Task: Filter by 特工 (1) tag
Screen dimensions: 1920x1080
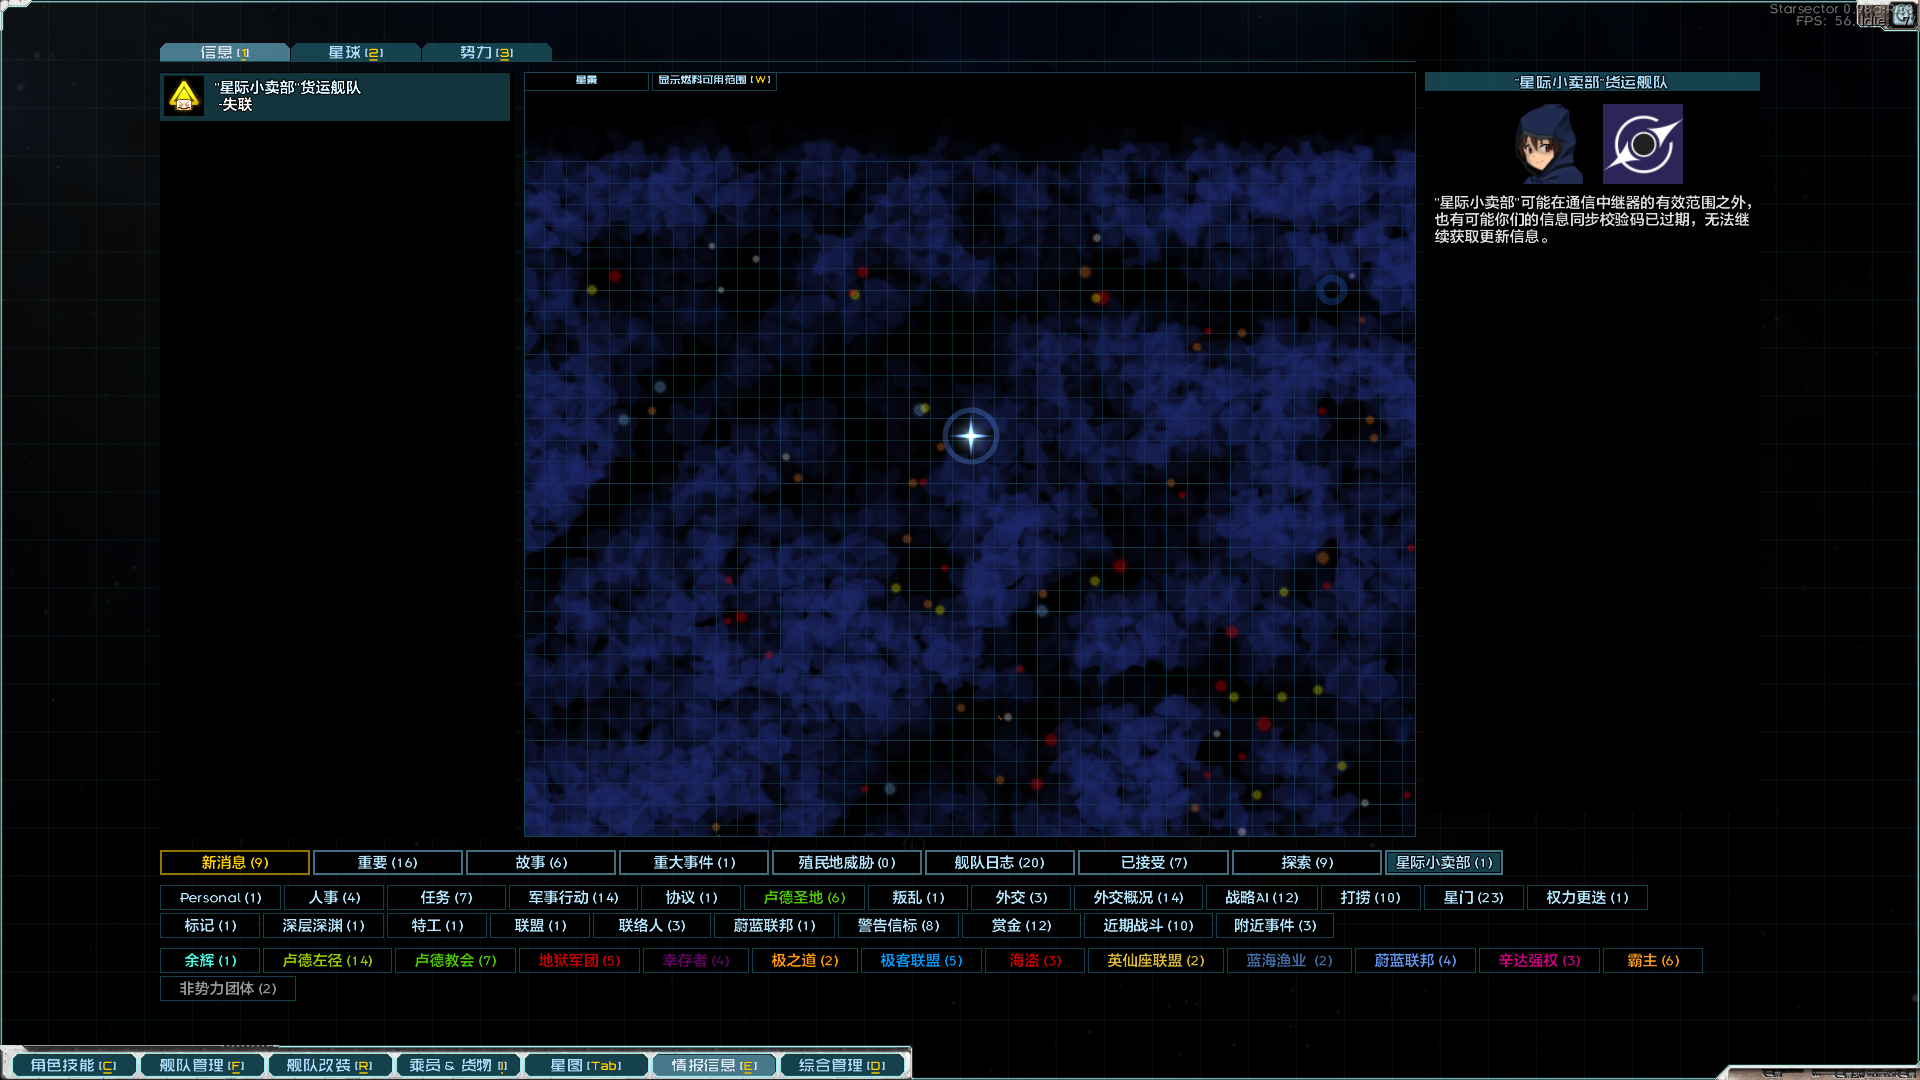Action: (x=437, y=925)
